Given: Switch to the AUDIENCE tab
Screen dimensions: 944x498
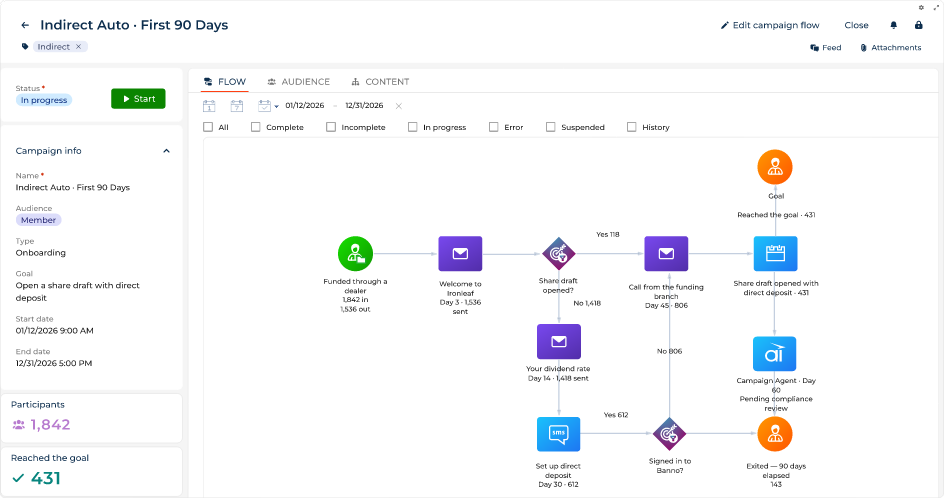Looking at the screenshot, I should [x=299, y=81].
